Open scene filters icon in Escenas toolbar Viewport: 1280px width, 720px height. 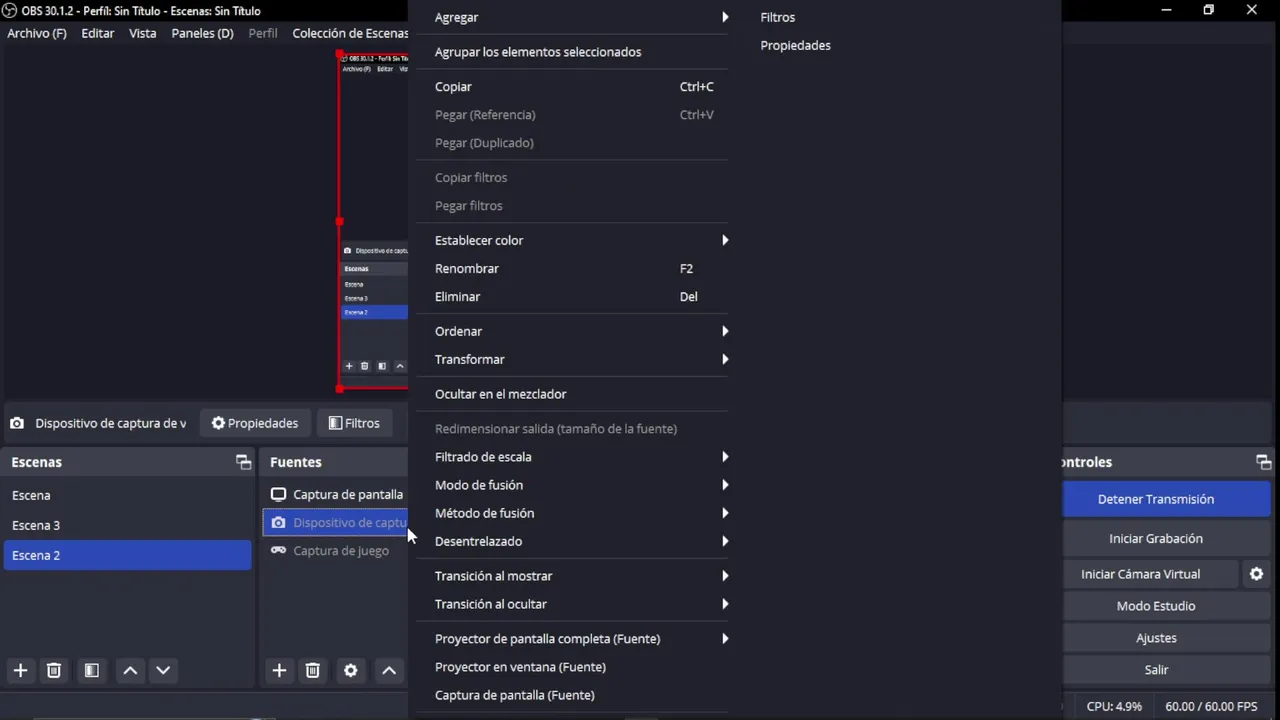91,670
